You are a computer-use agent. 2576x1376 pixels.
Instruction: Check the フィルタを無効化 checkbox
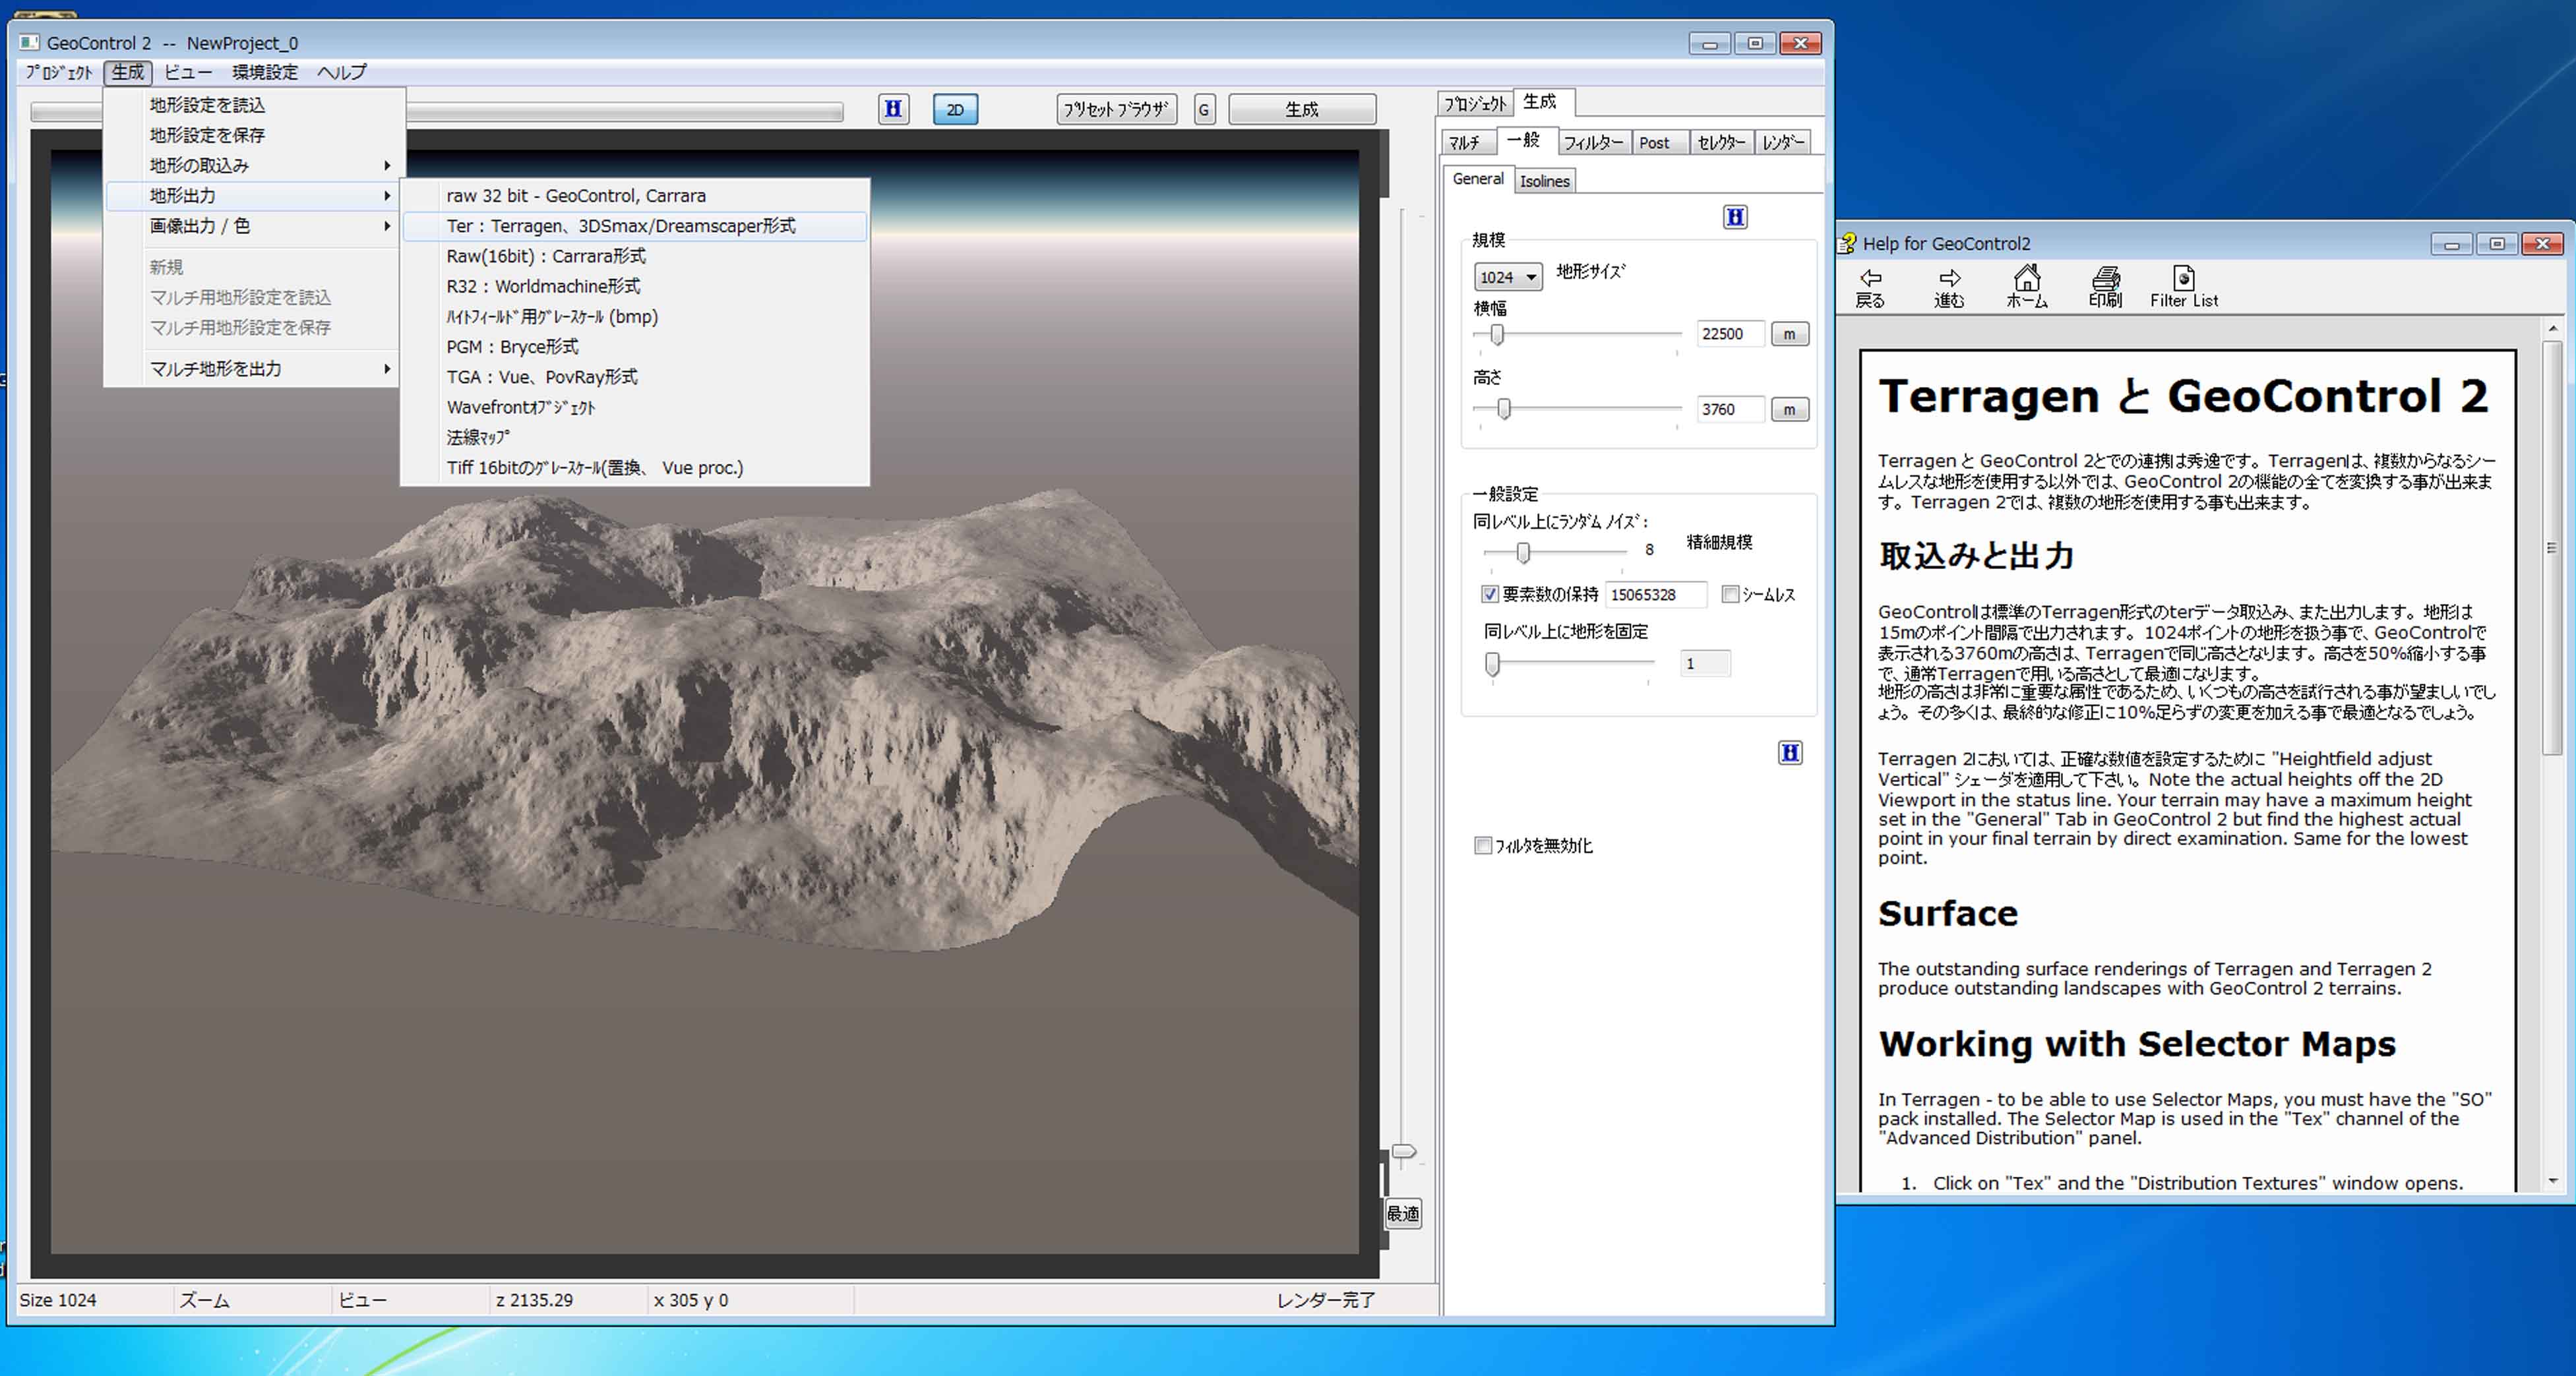click(1483, 846)
